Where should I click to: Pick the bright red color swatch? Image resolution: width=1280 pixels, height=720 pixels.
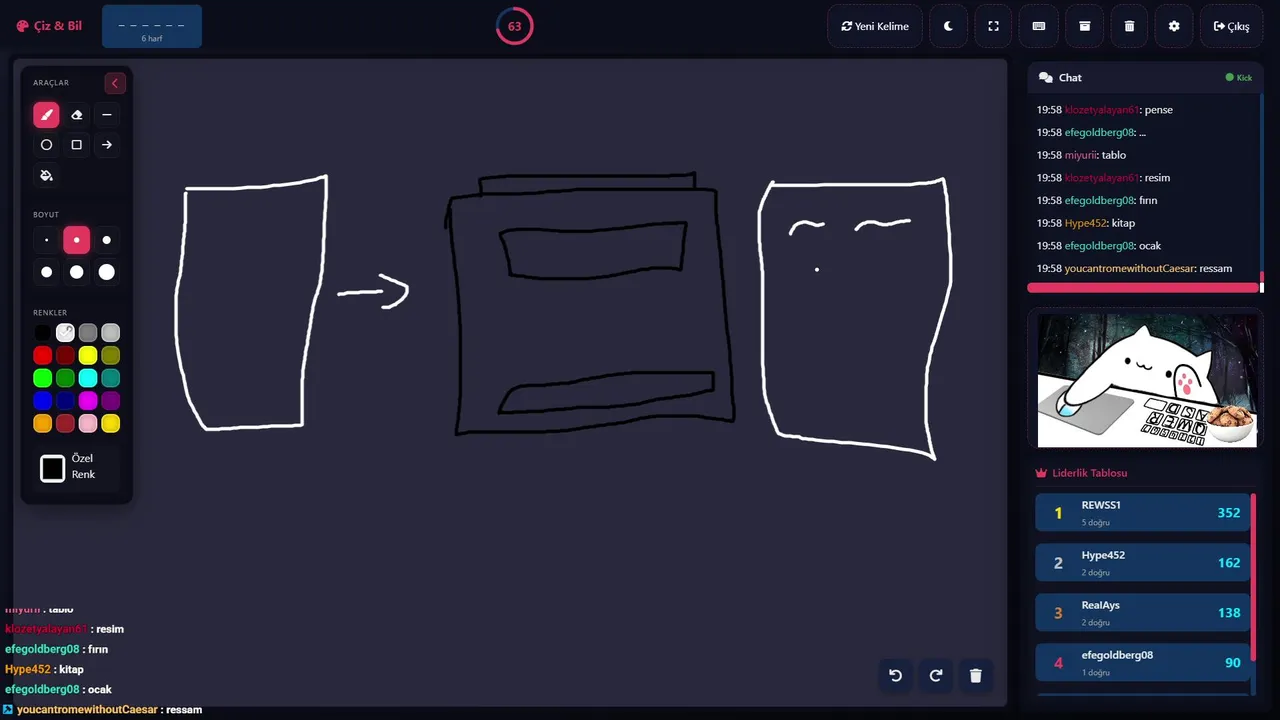tap(42, 355)
